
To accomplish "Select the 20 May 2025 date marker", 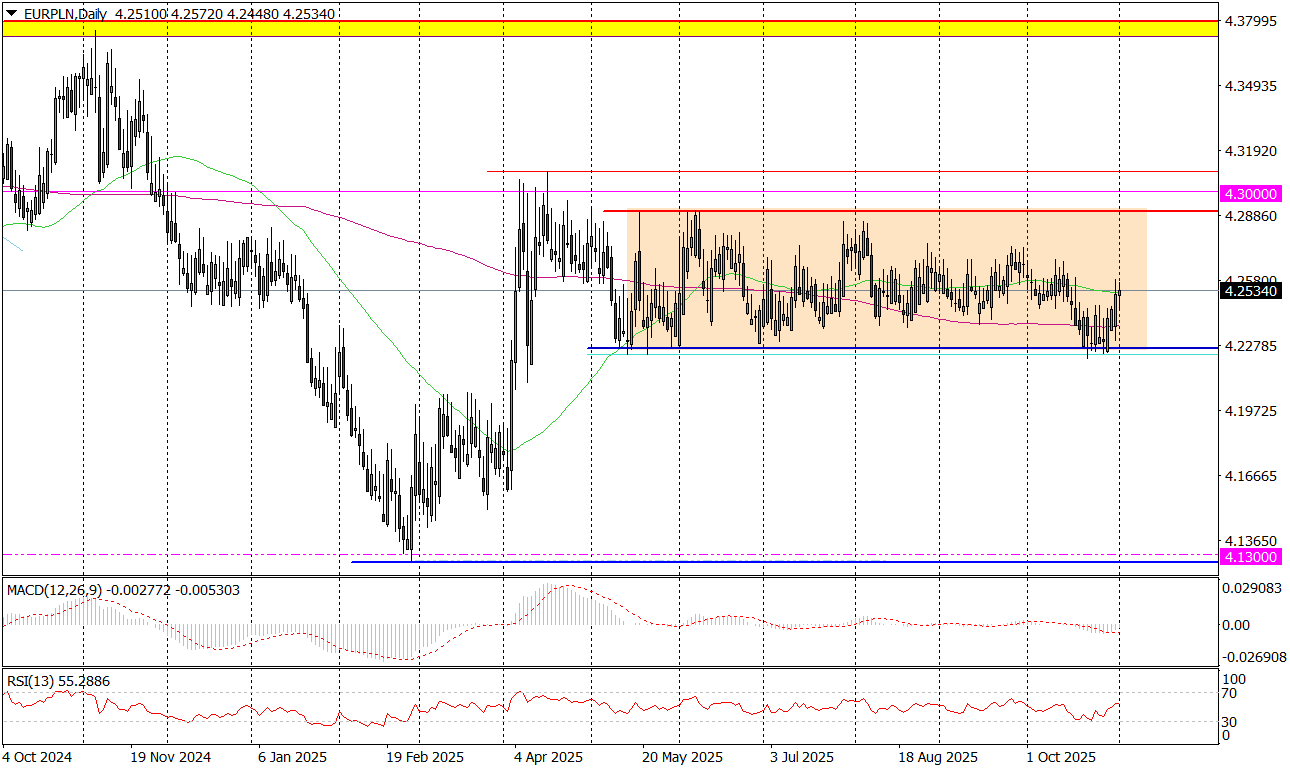I will (x=682, y=758).
